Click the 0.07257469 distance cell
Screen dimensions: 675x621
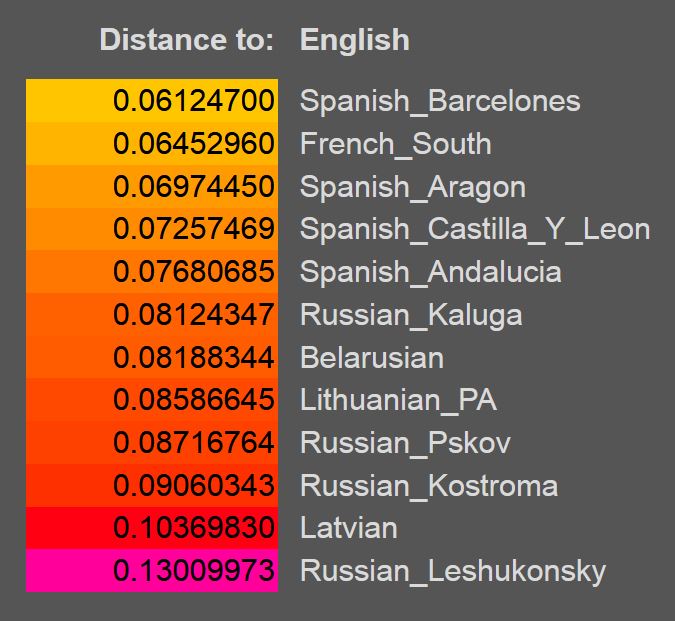coord(152,229)
